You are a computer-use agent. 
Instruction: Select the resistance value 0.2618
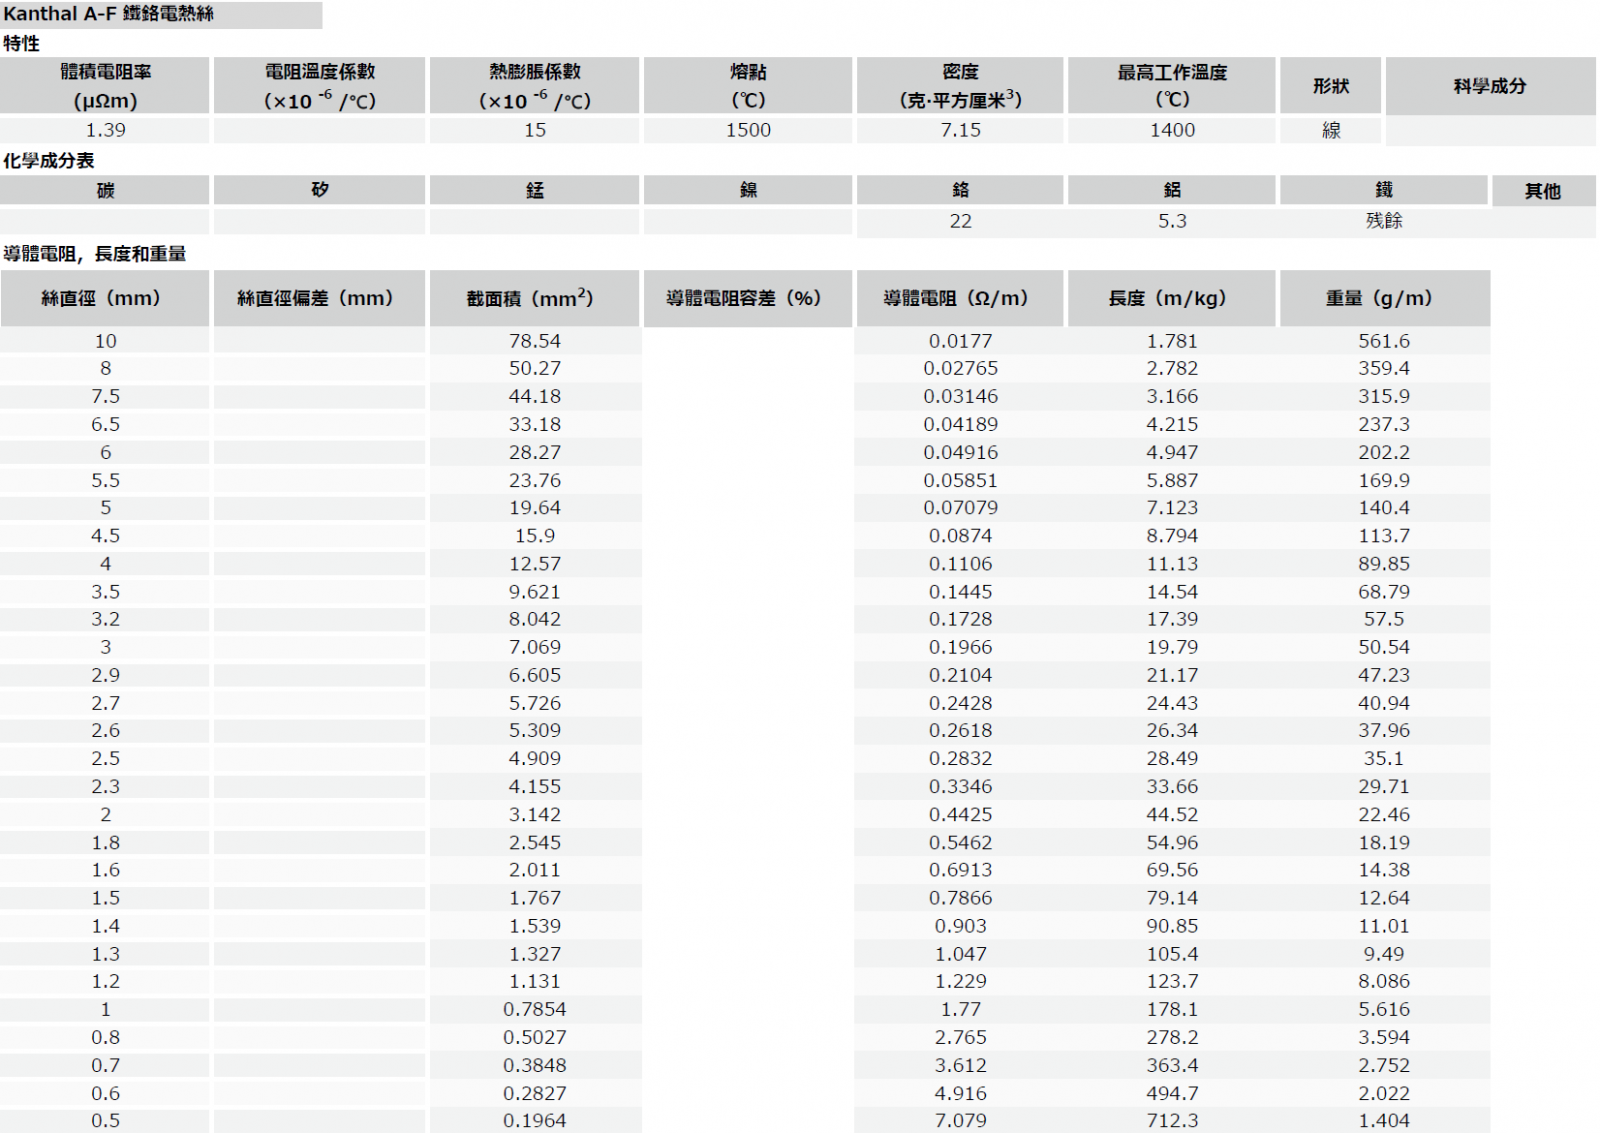(x=960, y=731)
